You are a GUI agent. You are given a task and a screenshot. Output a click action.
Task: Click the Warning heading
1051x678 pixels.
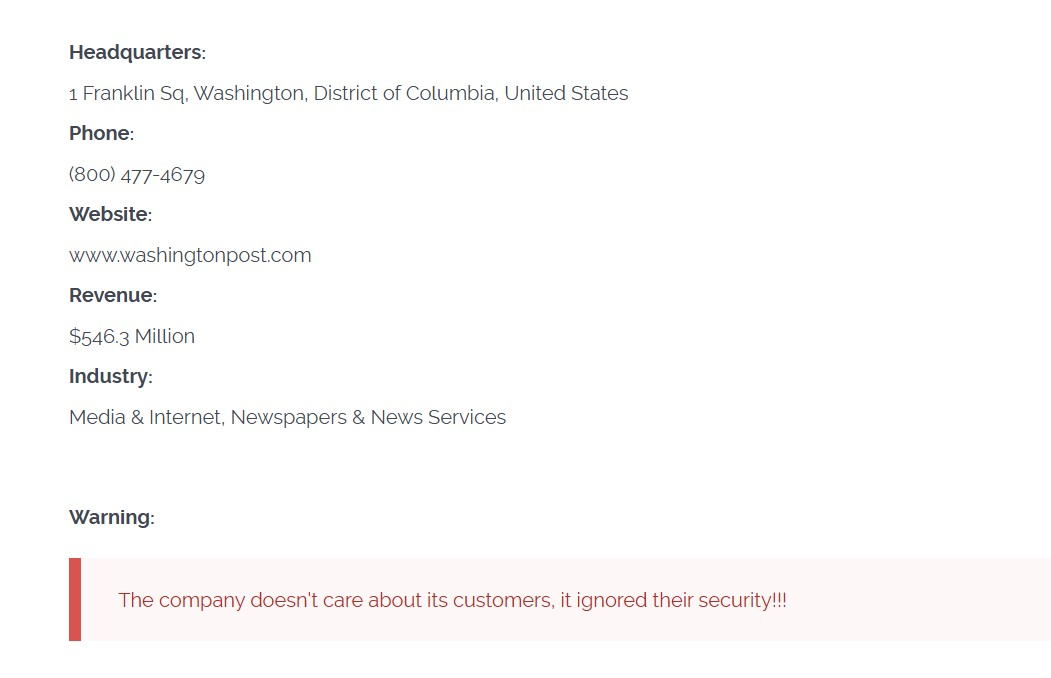click(110, 518)
